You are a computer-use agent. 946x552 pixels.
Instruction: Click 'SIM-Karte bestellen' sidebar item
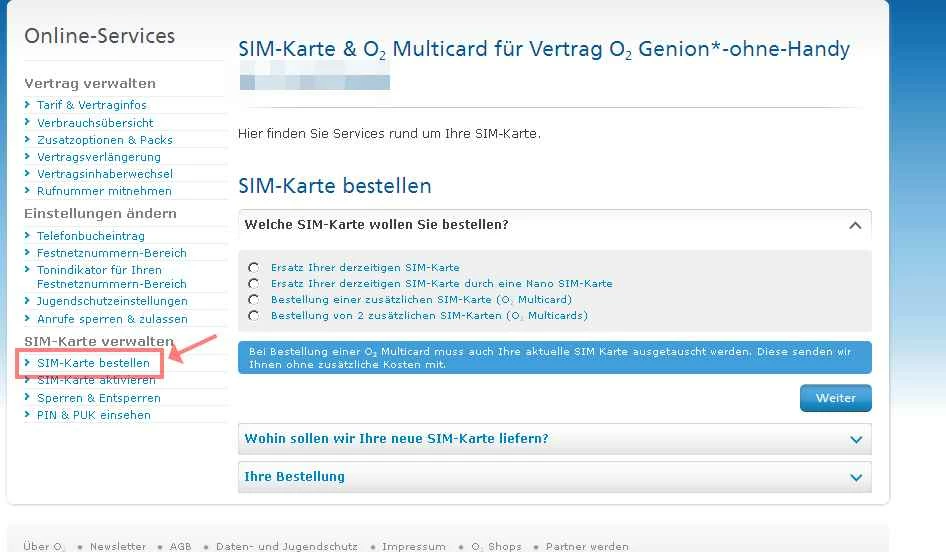(x=93, y=362)
